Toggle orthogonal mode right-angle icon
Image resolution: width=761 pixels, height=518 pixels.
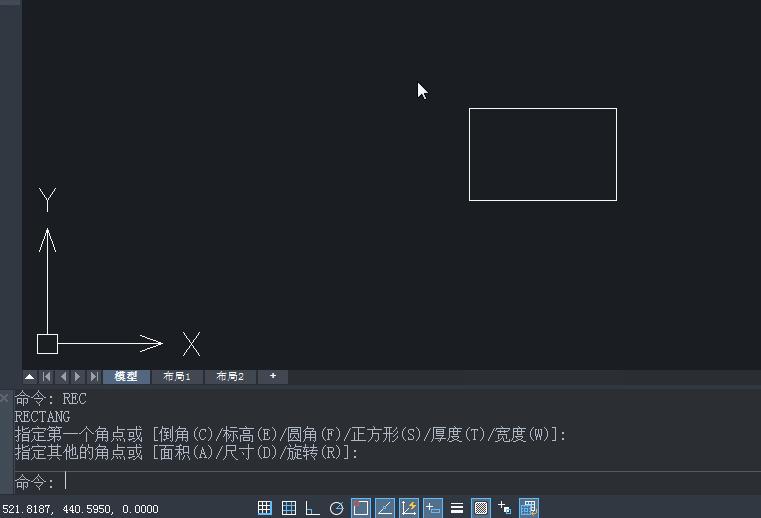tap(312, 508)
